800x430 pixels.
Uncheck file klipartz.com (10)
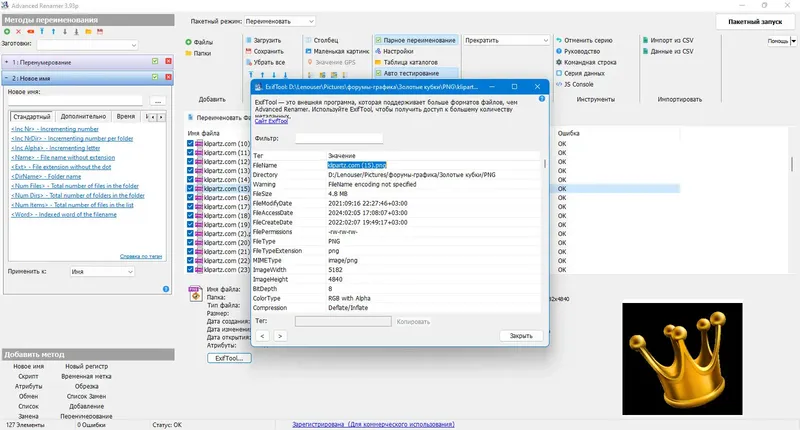point(190,143)
